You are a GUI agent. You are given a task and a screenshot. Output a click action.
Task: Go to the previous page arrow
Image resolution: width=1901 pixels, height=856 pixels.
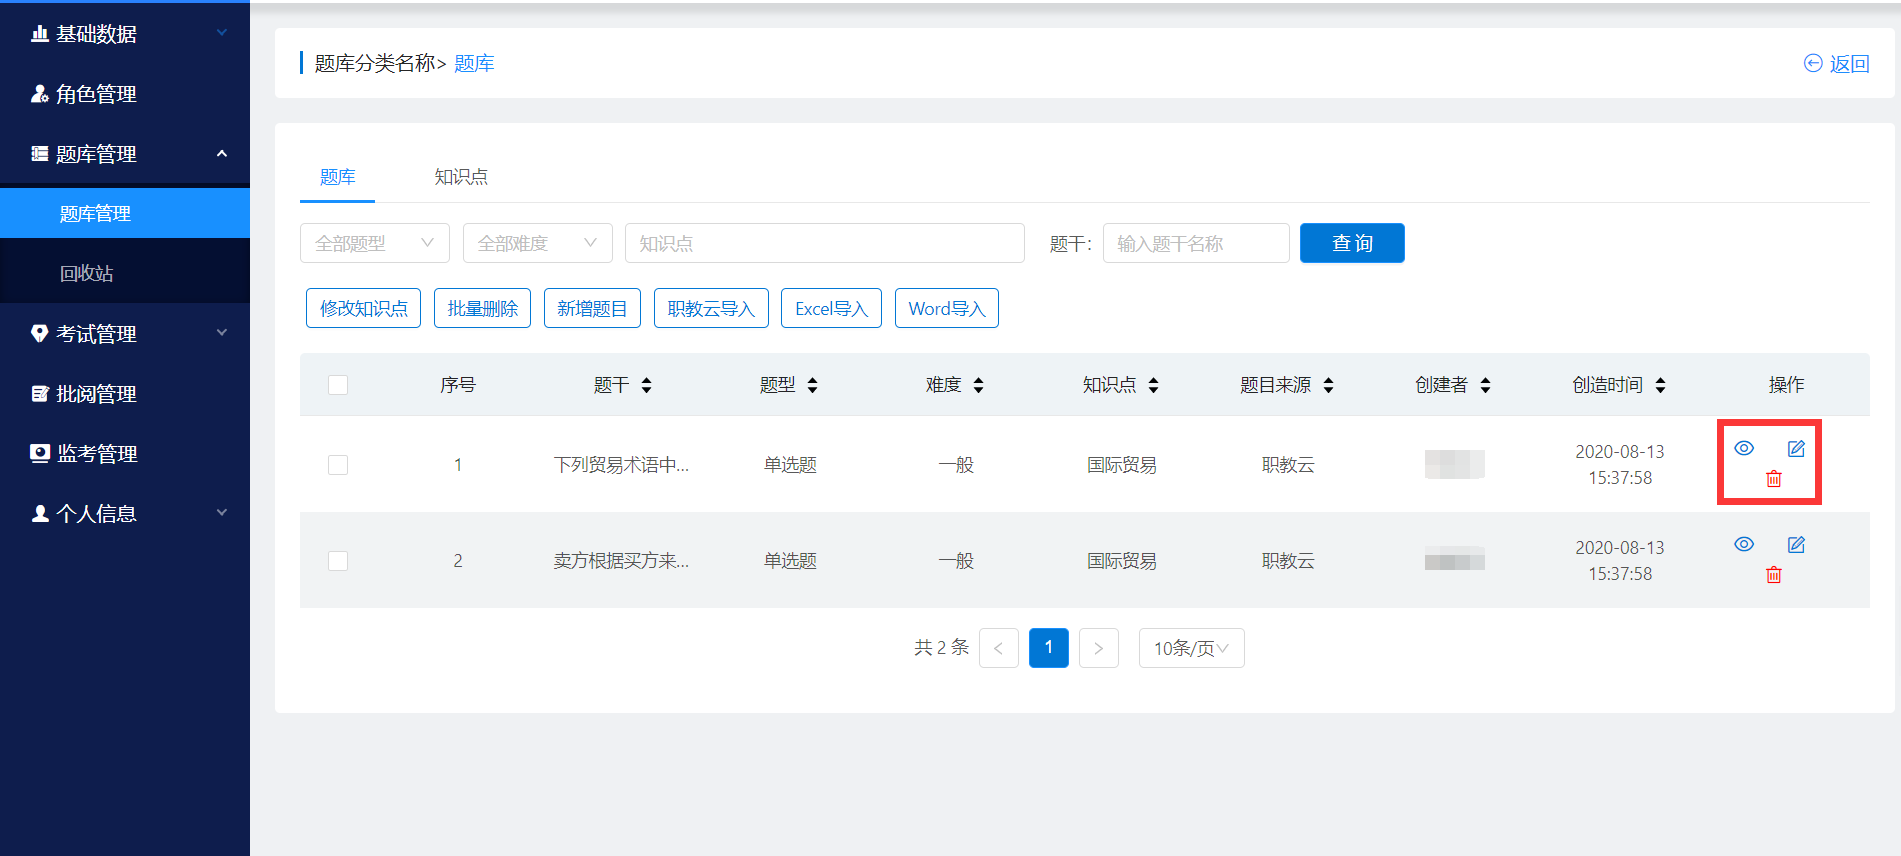999,648
